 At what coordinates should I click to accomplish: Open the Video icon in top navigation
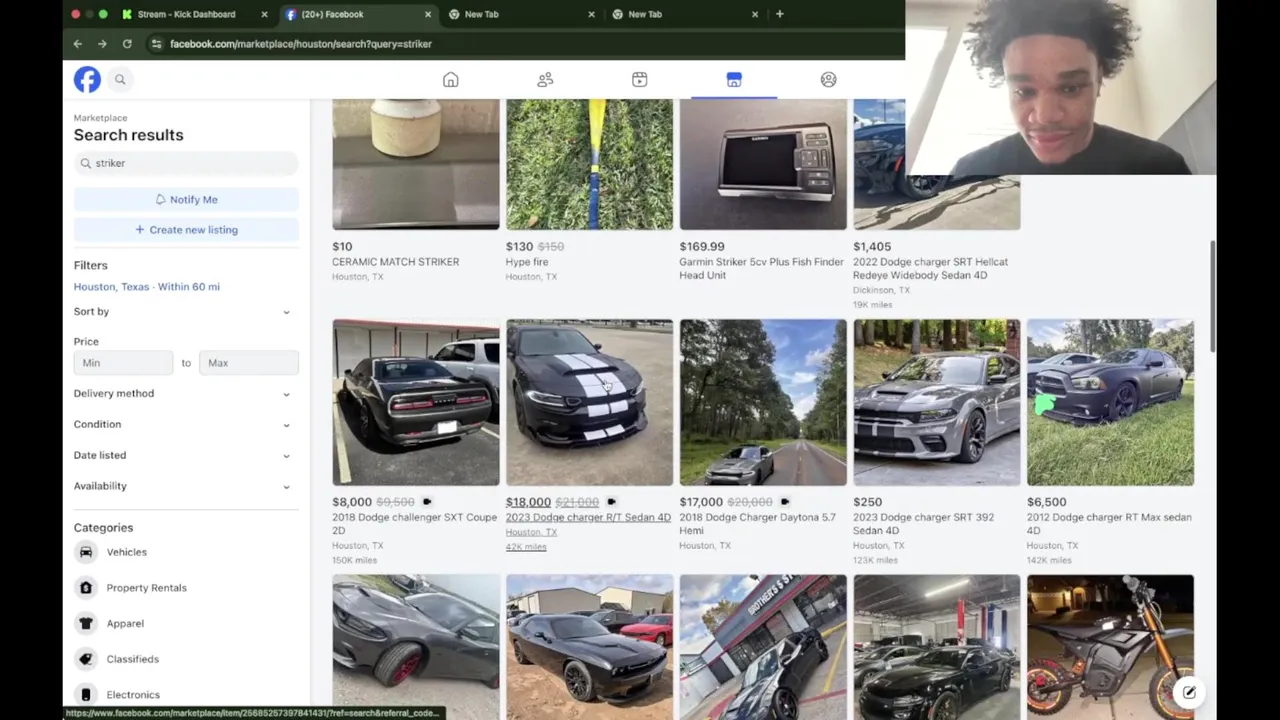coord(639,79)
